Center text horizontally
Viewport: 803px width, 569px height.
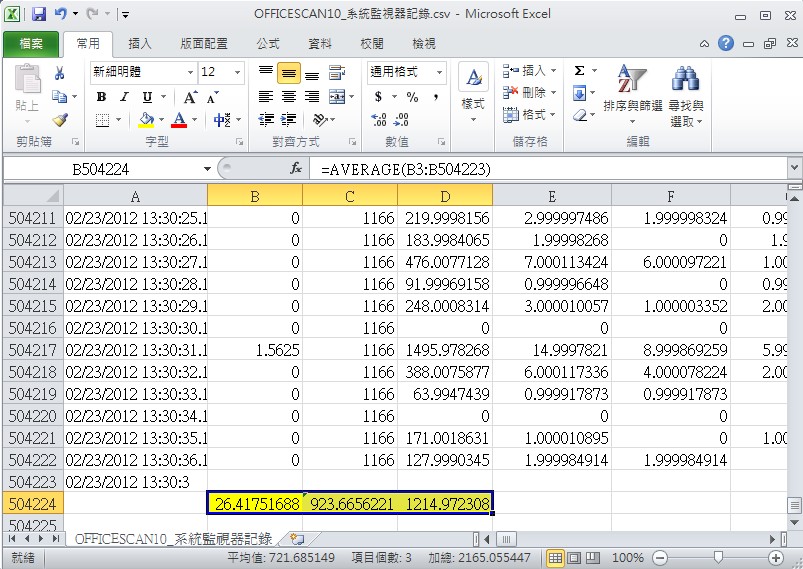click(289, 96)
